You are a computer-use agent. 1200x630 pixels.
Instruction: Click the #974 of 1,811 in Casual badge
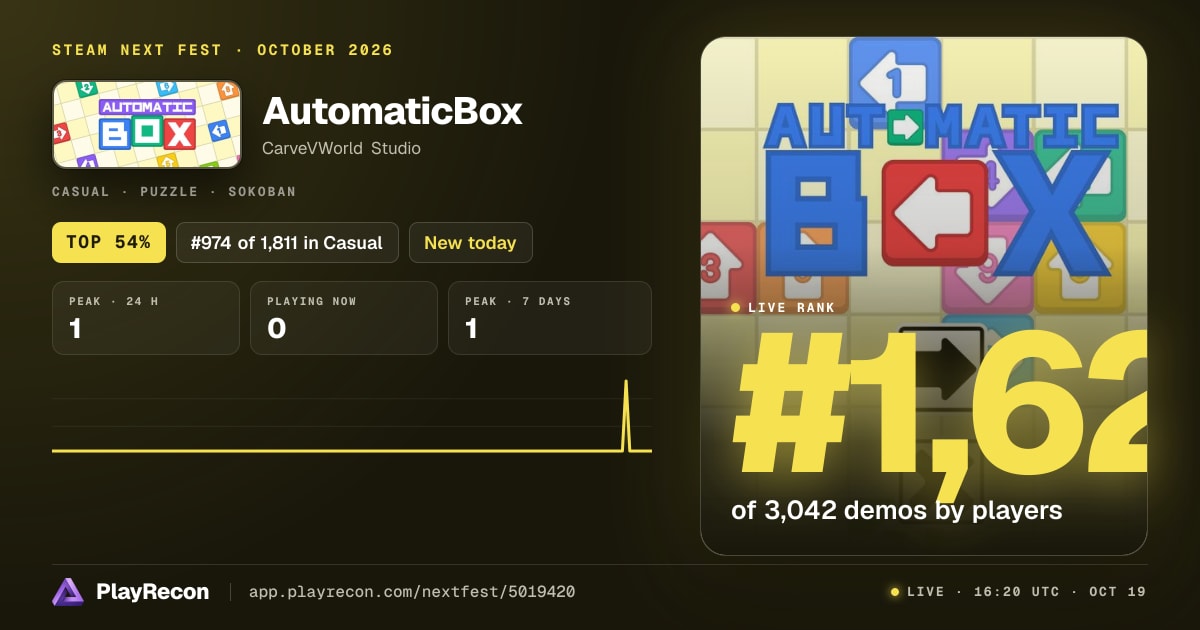[287, 242]
